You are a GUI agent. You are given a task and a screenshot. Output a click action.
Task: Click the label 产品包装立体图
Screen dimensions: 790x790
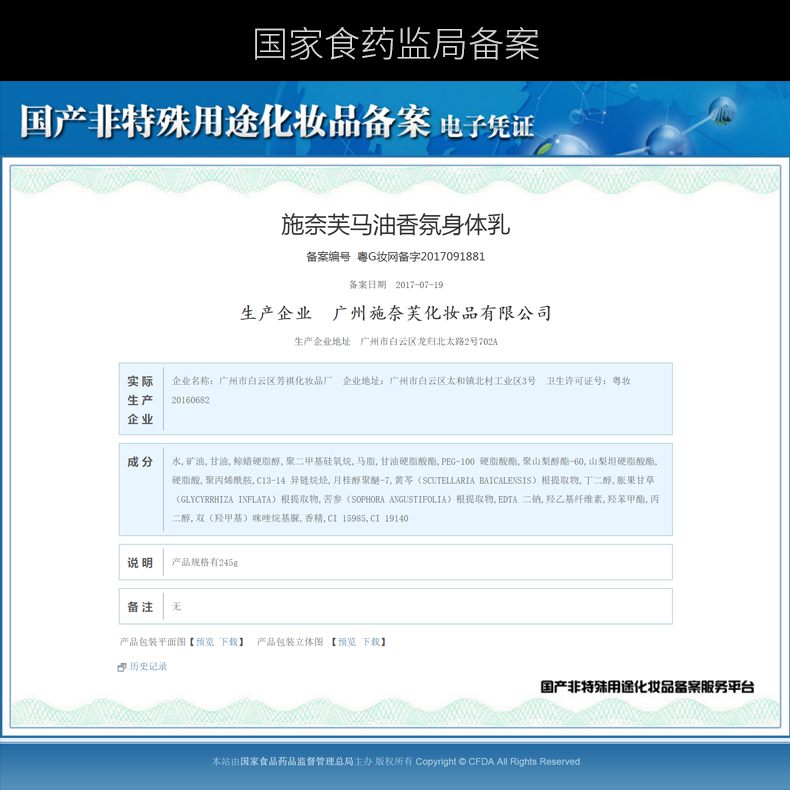tap(290, 641)
